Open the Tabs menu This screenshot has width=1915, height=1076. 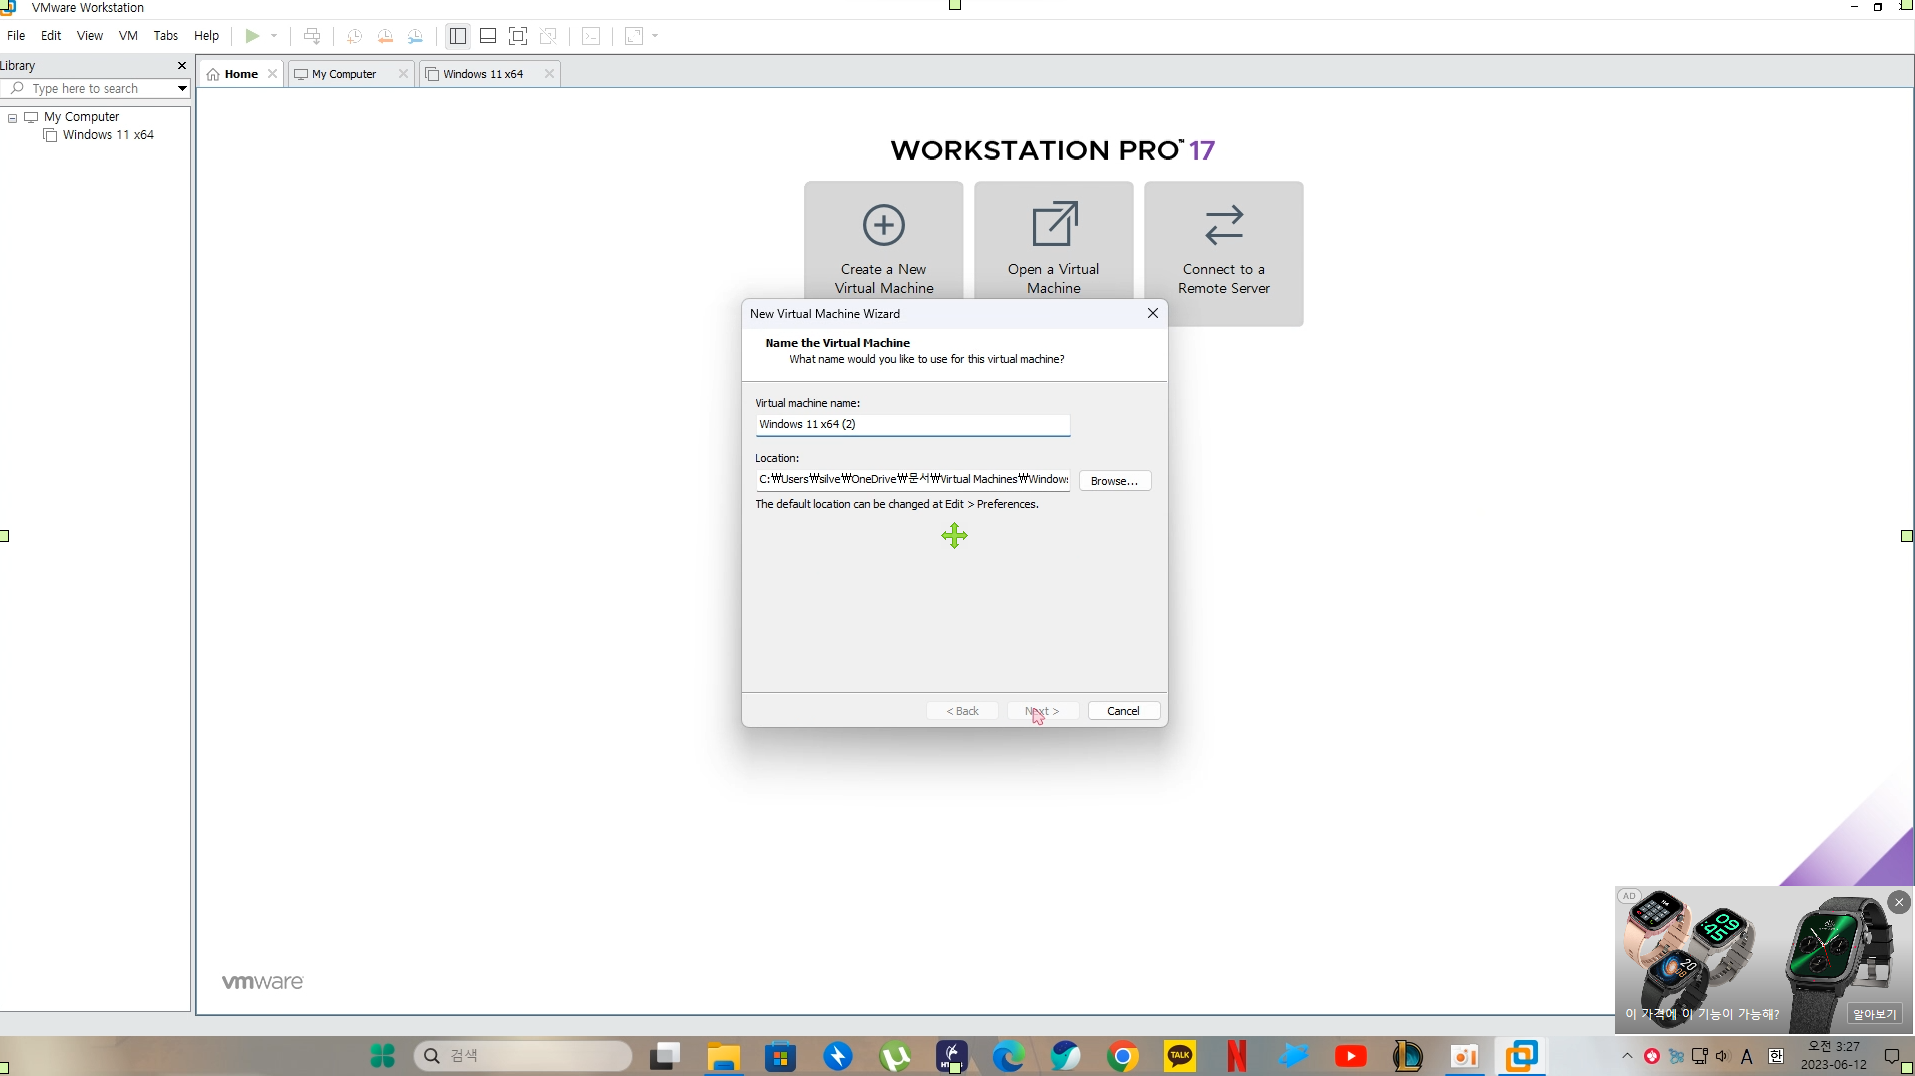pyautogui.click(x=166, y=35)
